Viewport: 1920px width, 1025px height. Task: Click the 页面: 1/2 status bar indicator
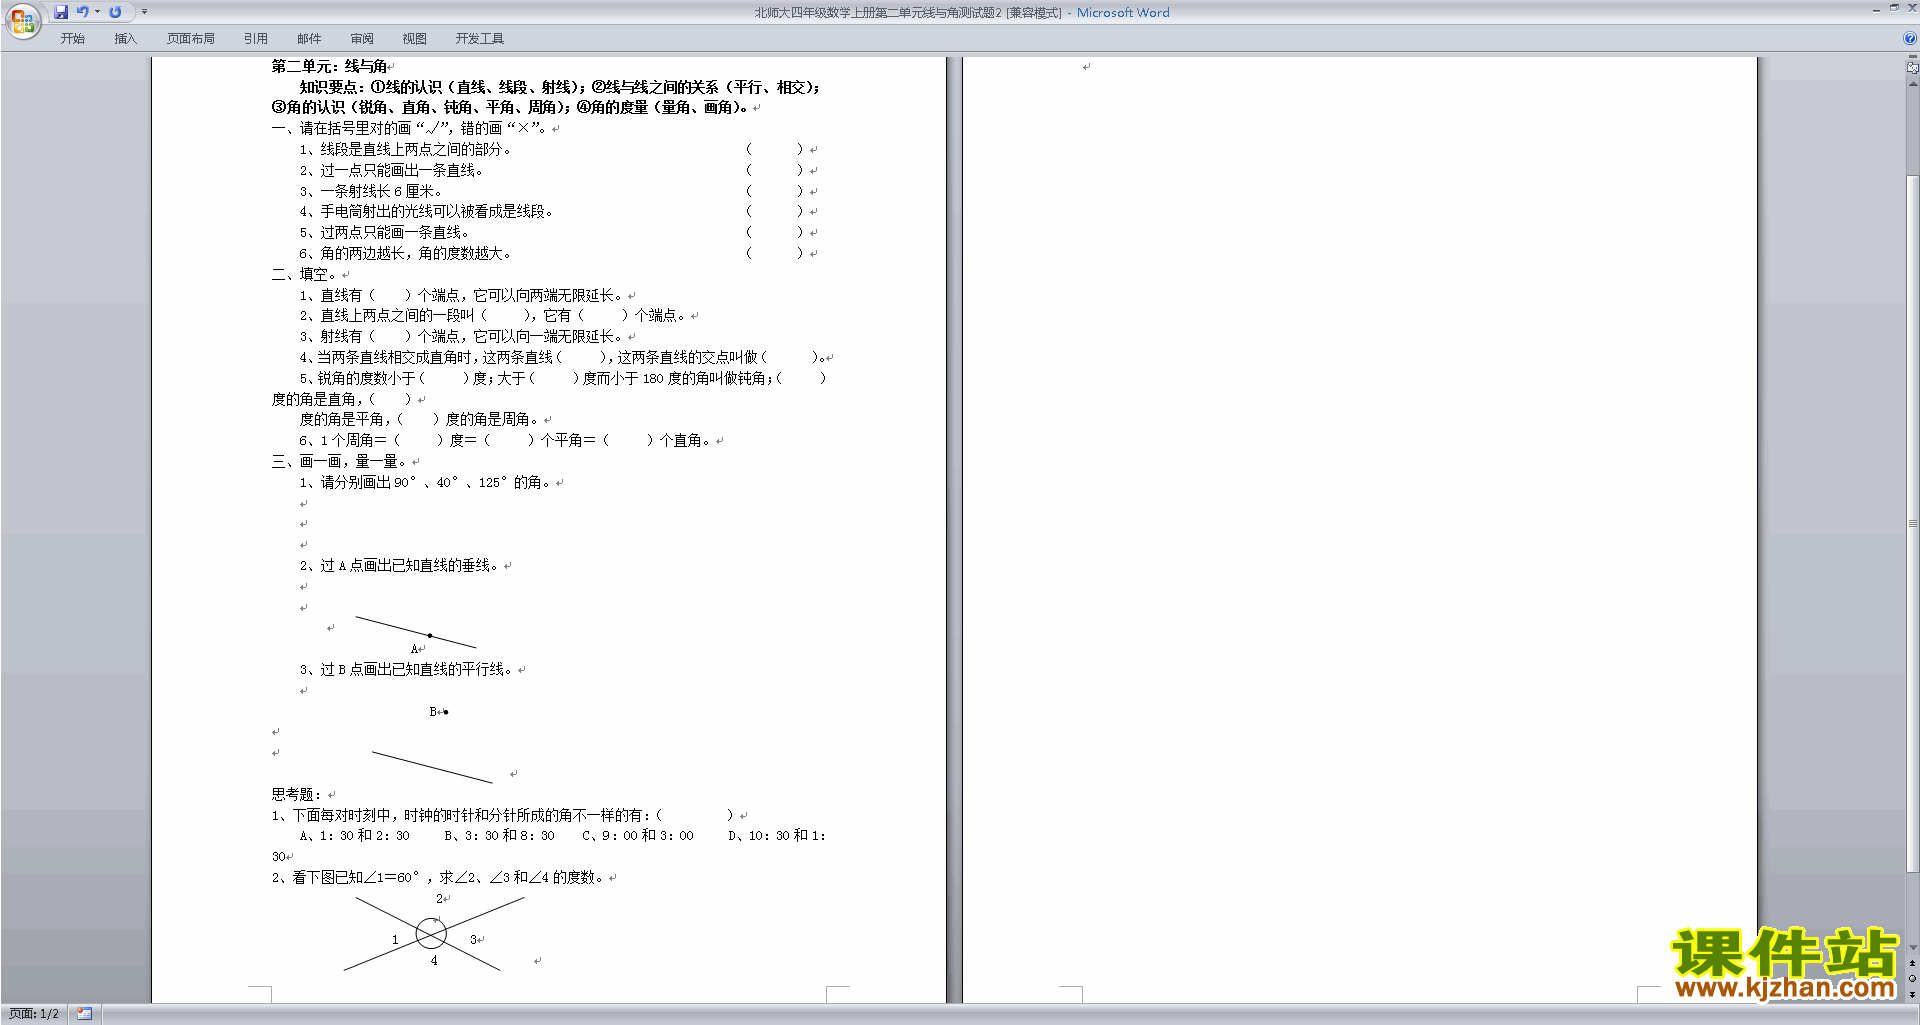click(34, 1014)
